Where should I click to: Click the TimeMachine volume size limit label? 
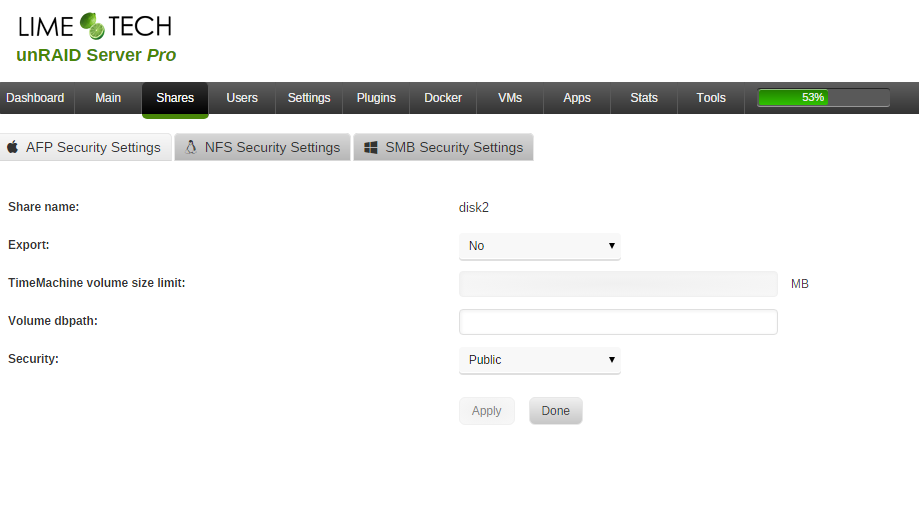pyautogui.click(x=97, y=283)
